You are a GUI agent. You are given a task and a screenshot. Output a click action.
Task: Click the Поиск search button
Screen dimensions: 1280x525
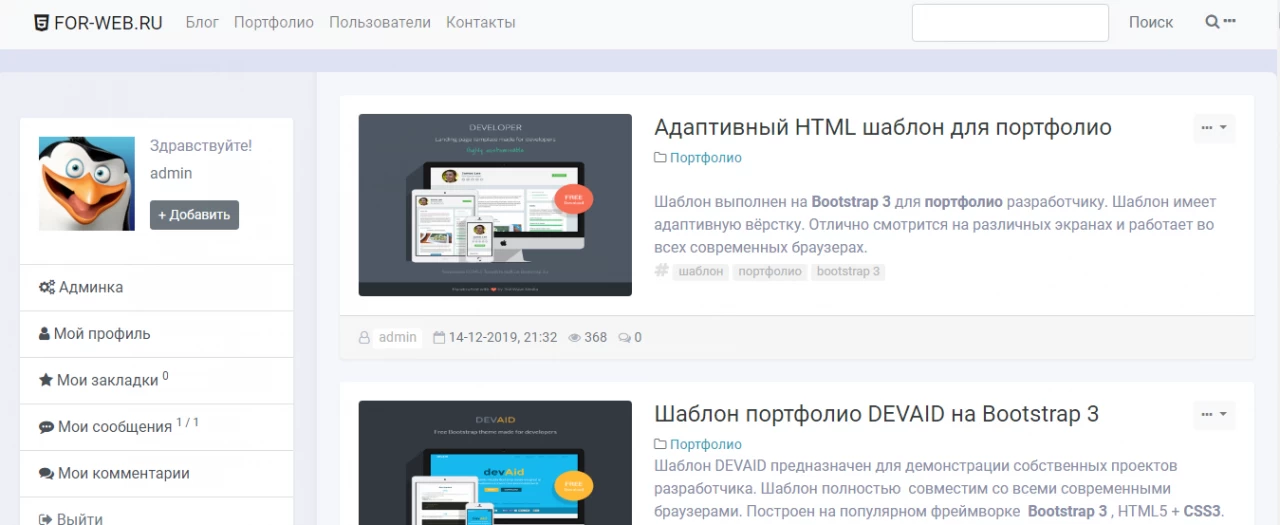[x=1151, y=22]
